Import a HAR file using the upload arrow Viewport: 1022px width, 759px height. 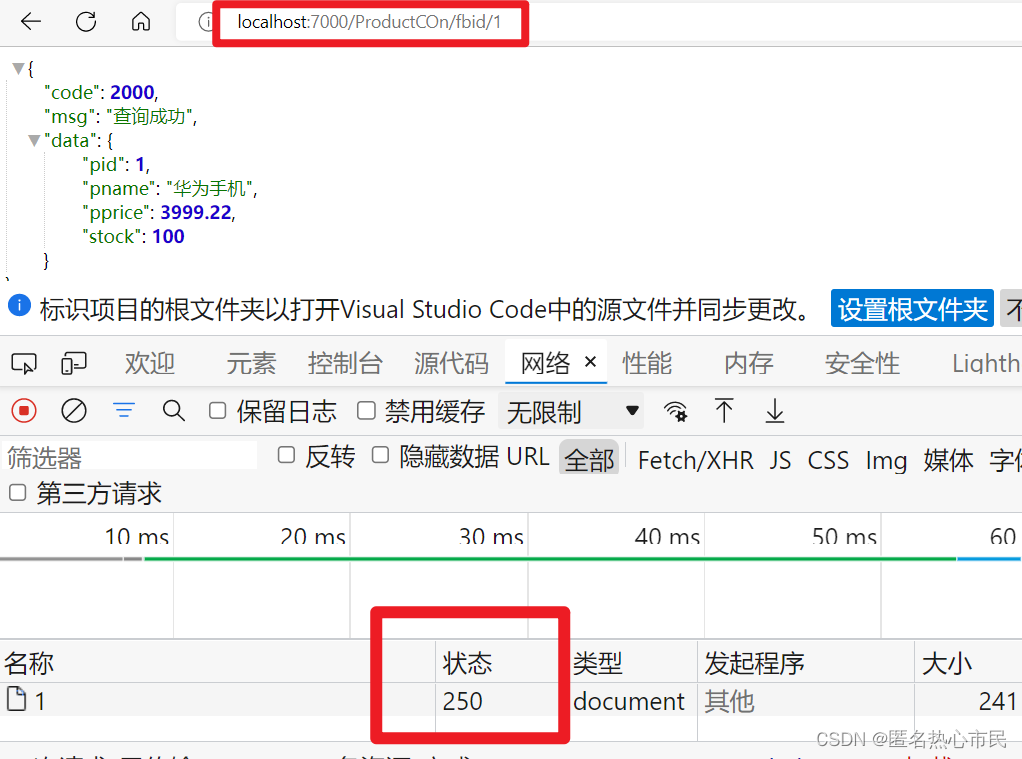coord(724,410)
